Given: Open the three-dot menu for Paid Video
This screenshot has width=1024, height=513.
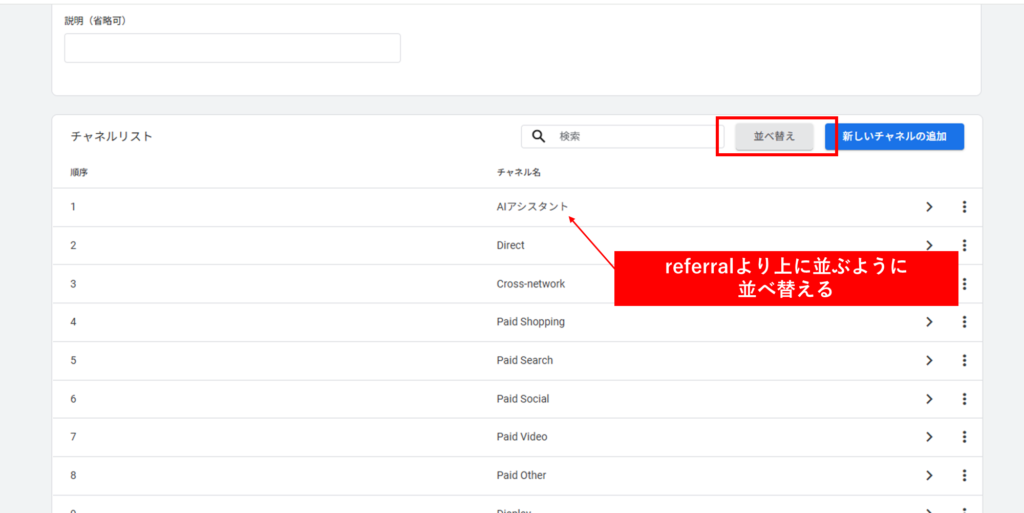Looking at the screenshot, I should [x=964, y=437].
